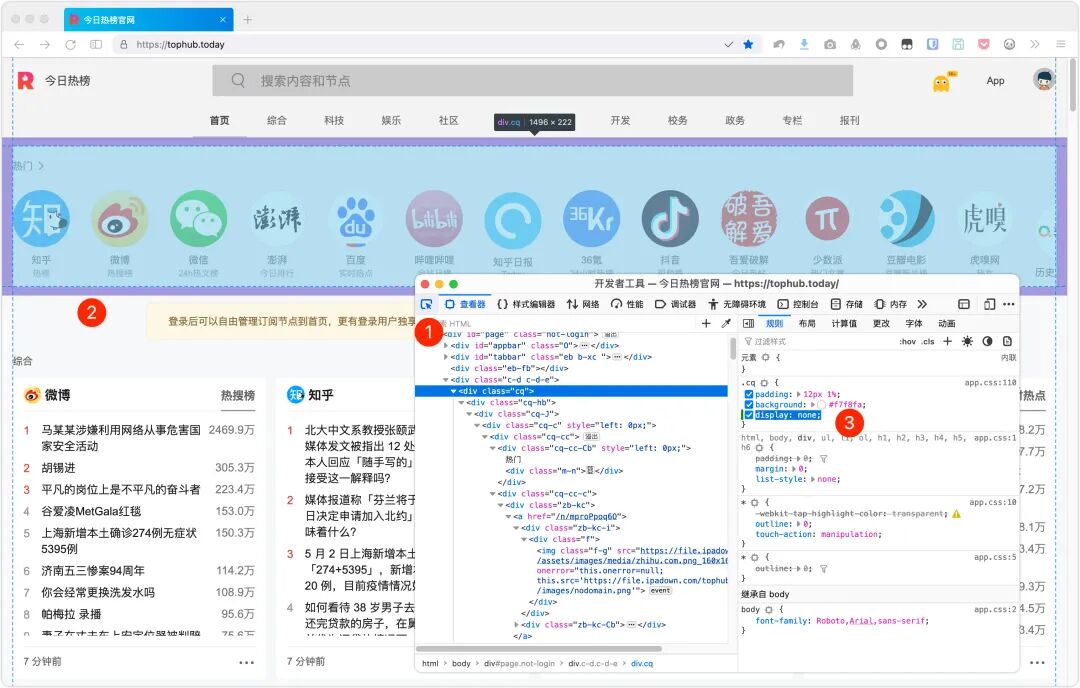This screenshot has height=688, width=1080.
Task: Collapse the div class="cq-hb" node
Action: [461, 402]
